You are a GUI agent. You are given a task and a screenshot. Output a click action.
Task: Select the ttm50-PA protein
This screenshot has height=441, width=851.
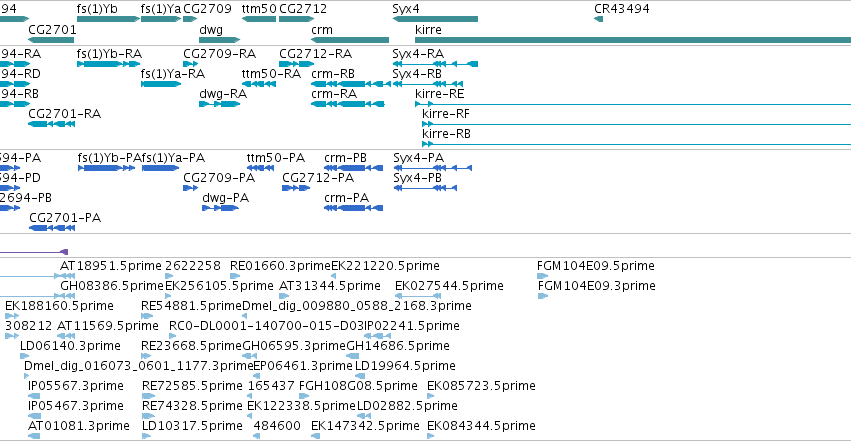[x=261, y=168]
